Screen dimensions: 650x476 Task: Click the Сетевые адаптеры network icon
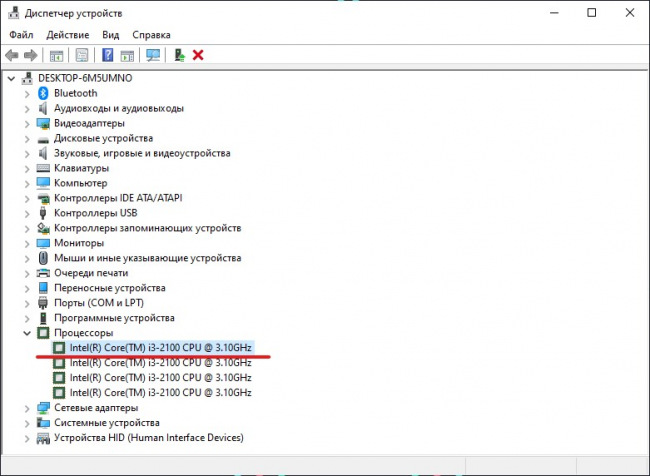click(43, 408)
